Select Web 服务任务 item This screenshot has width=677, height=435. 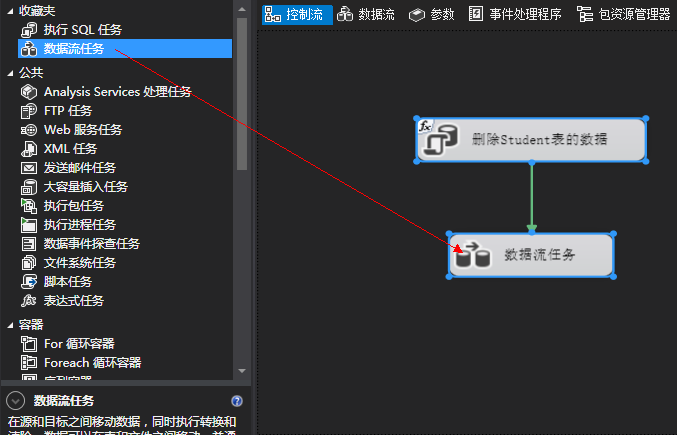[125, 130]
